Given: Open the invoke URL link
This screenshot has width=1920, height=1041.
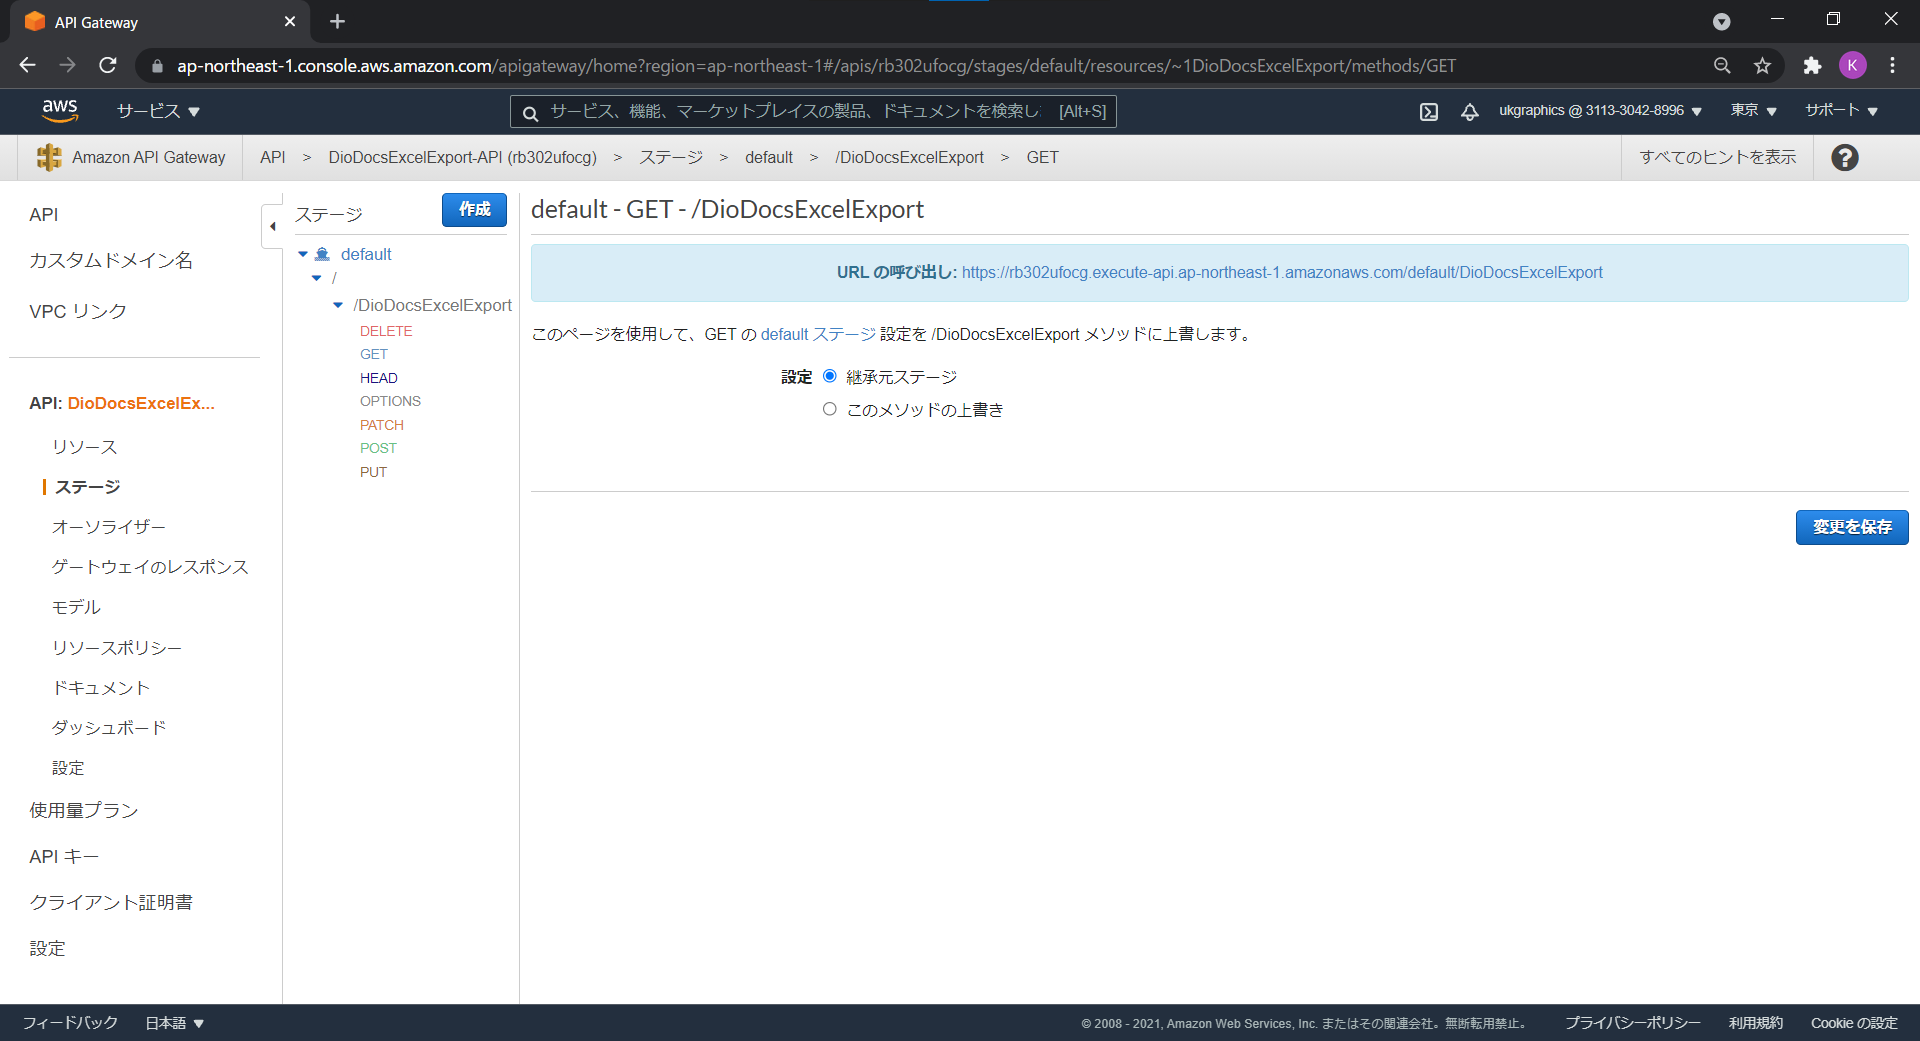Looking at the screenshot, I should click(1282, 272).
